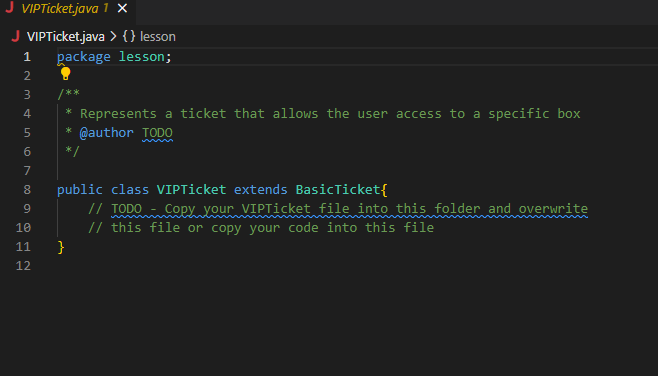Click the 'Represents a ticket' comment line

323,114
